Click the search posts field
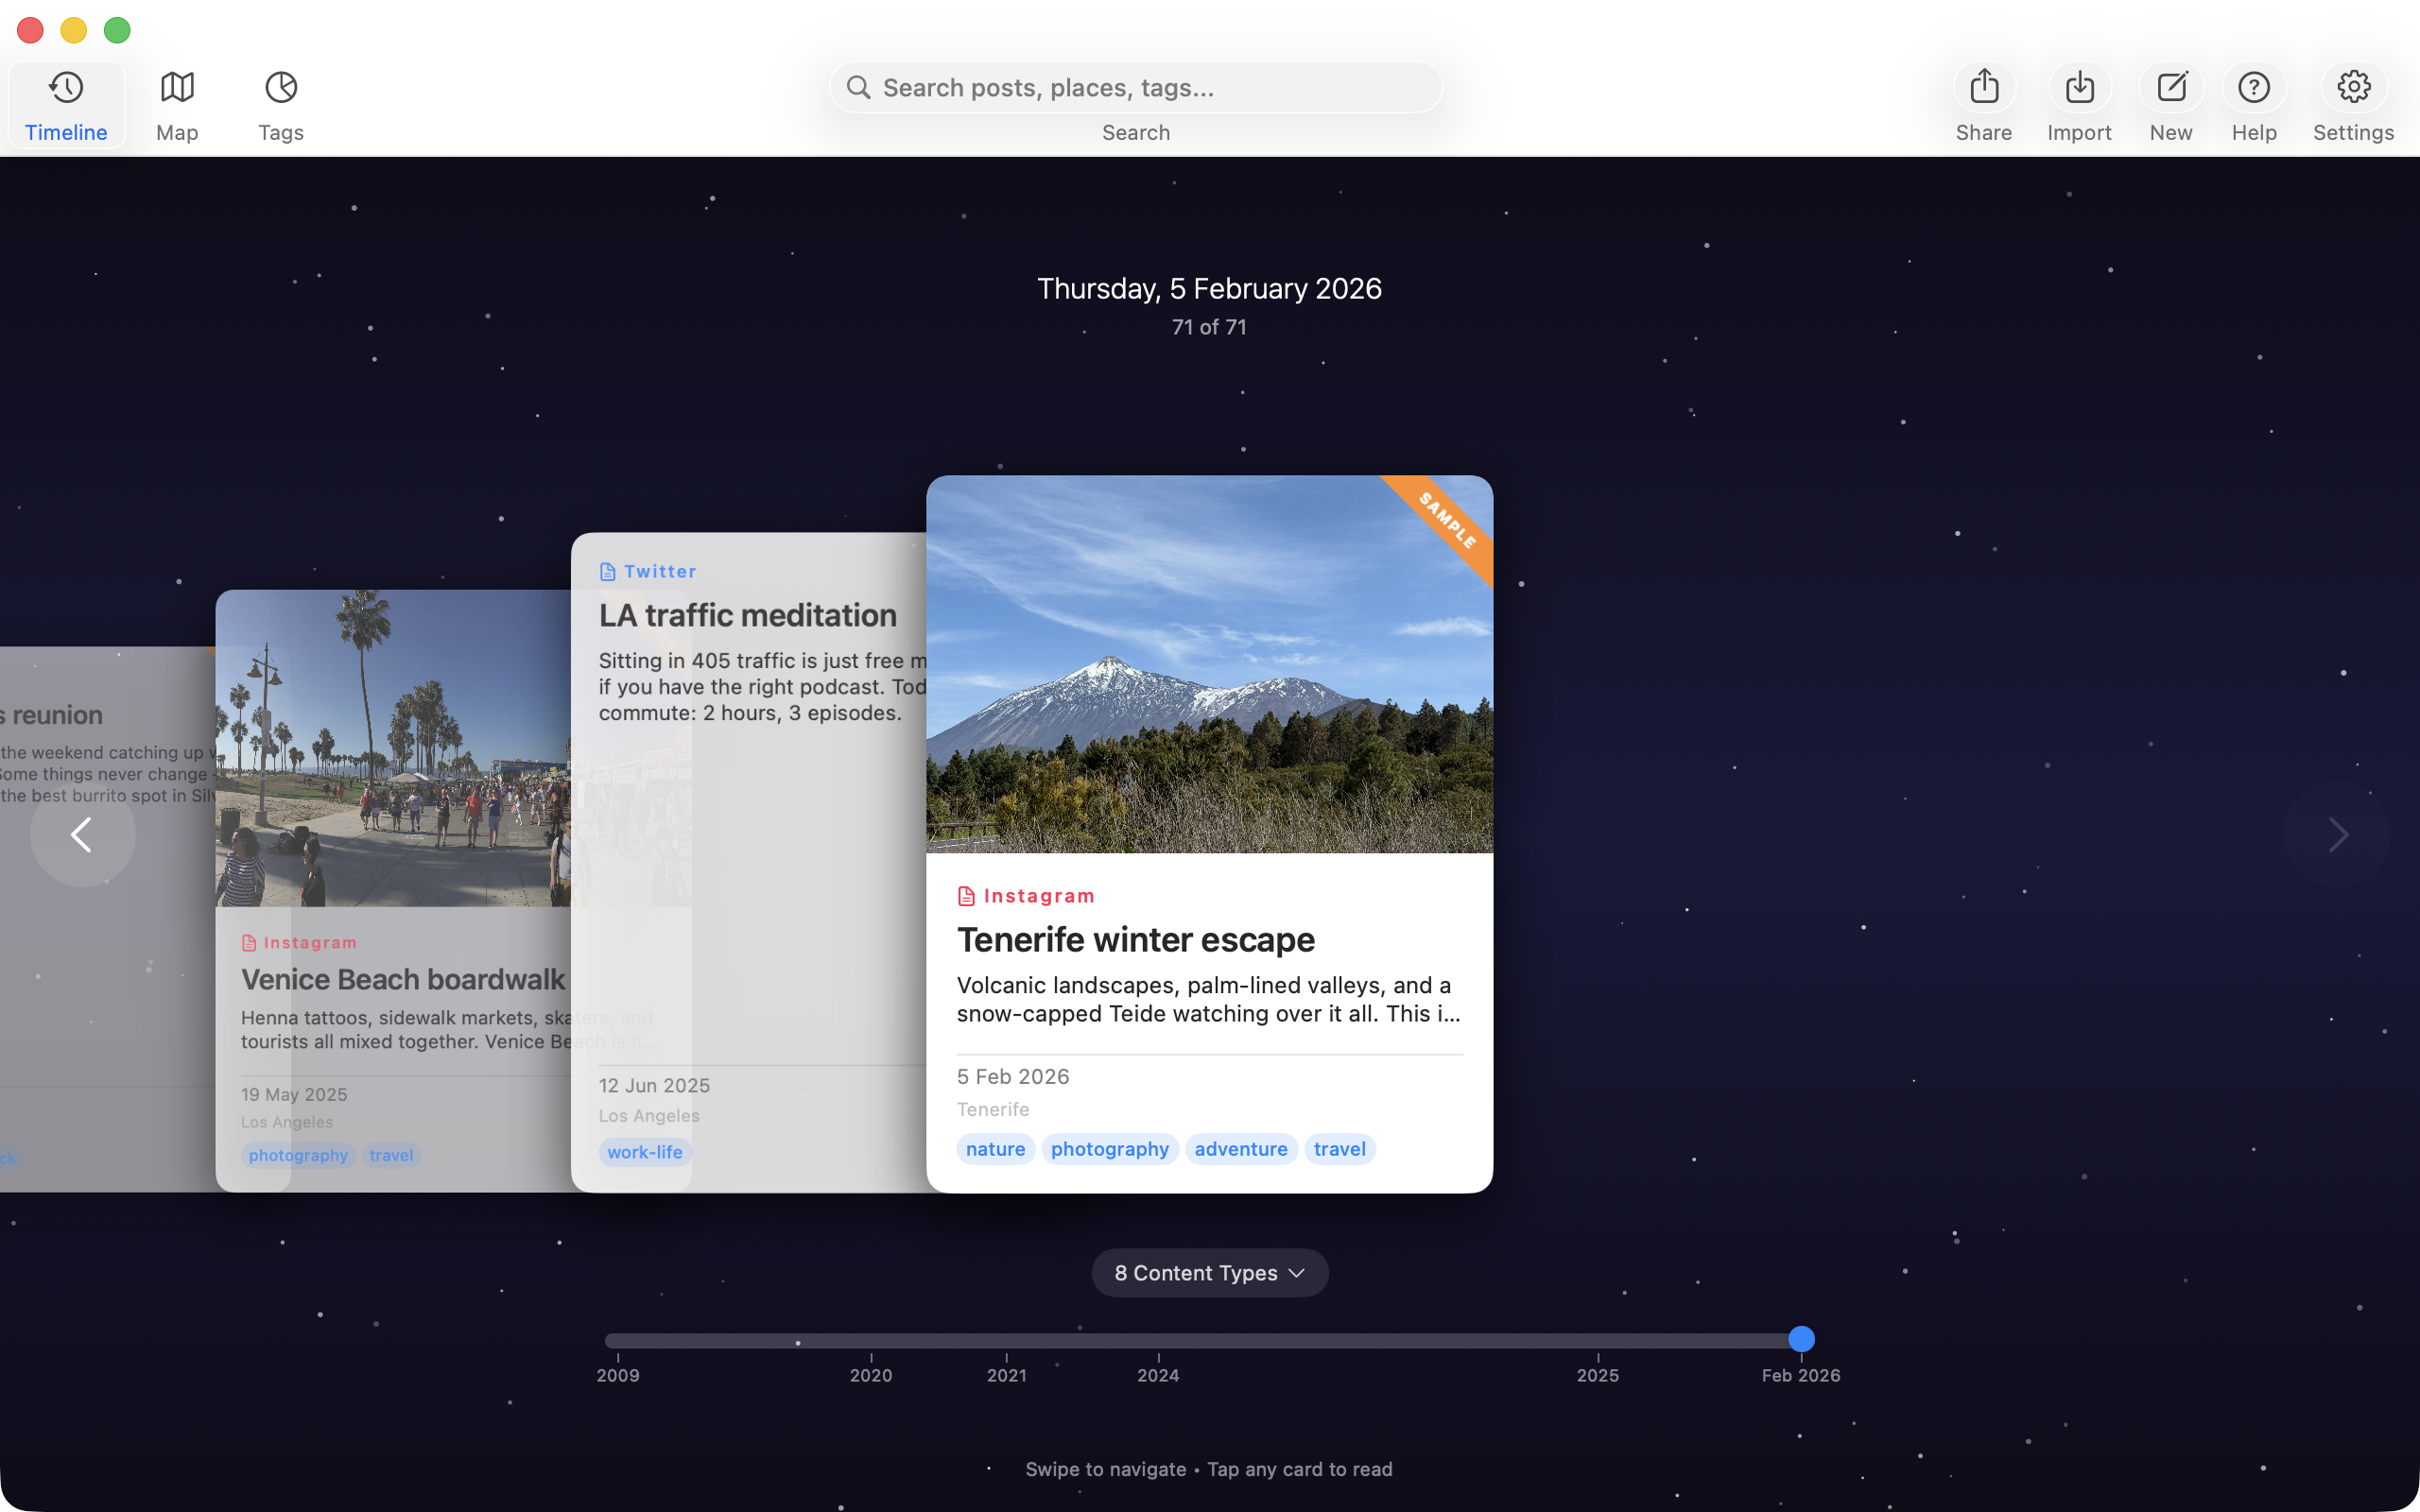This screenshot has width=2420, height=1512. (1135, 87)
